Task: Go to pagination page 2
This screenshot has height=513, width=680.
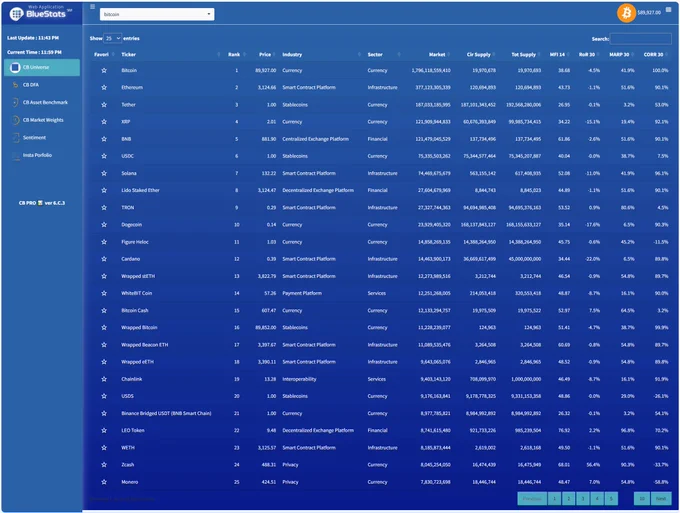Action: 569,499
